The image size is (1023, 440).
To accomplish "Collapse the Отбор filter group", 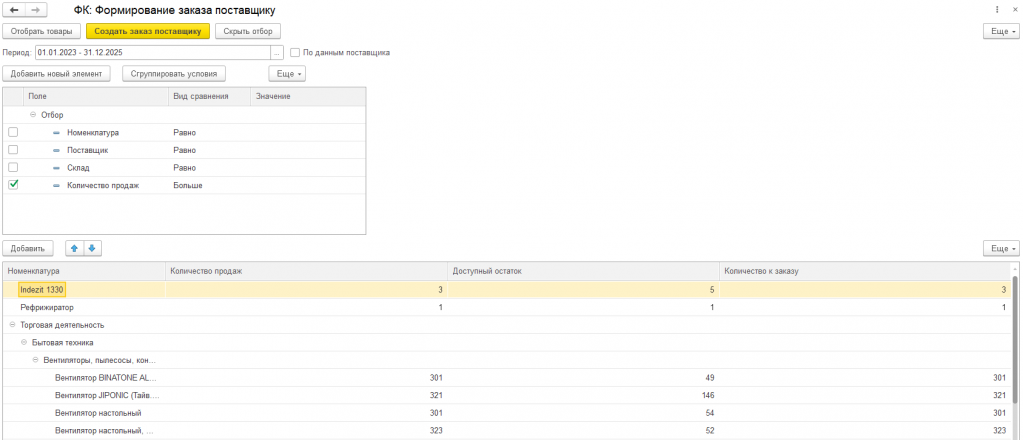I will click(33, 114).
